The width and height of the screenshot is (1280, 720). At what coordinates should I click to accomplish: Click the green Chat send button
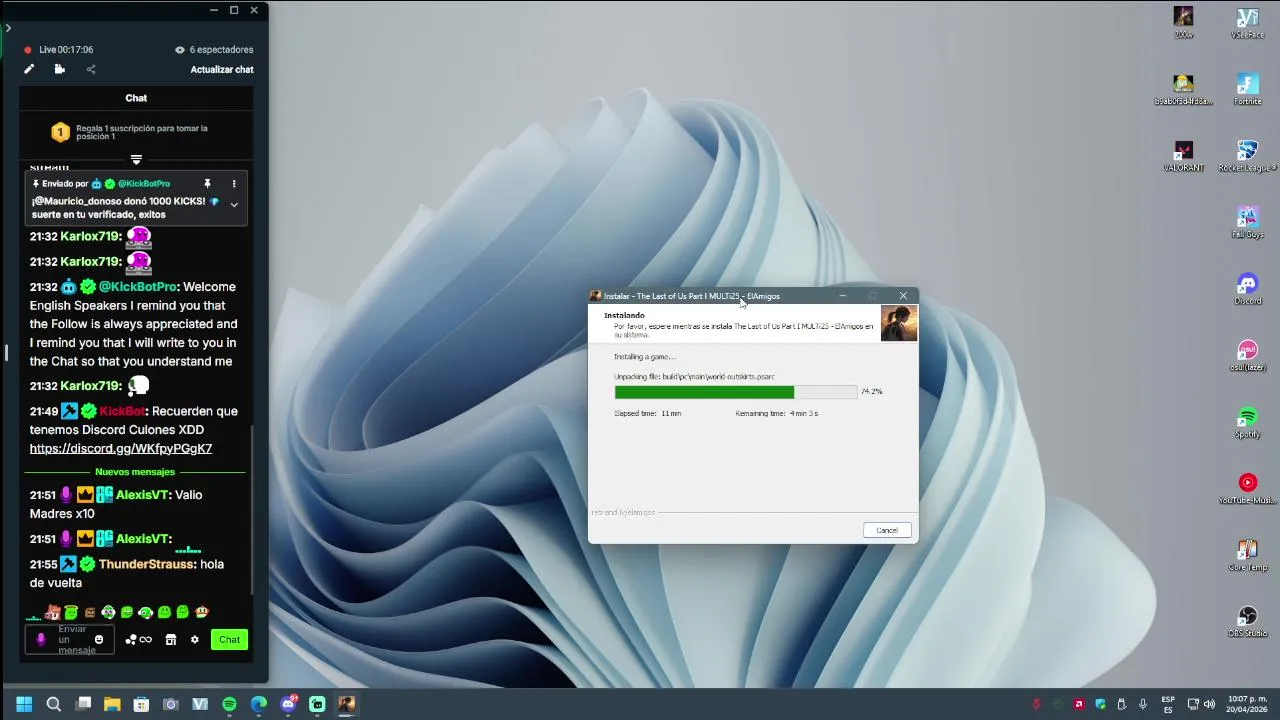pos(229,640)
